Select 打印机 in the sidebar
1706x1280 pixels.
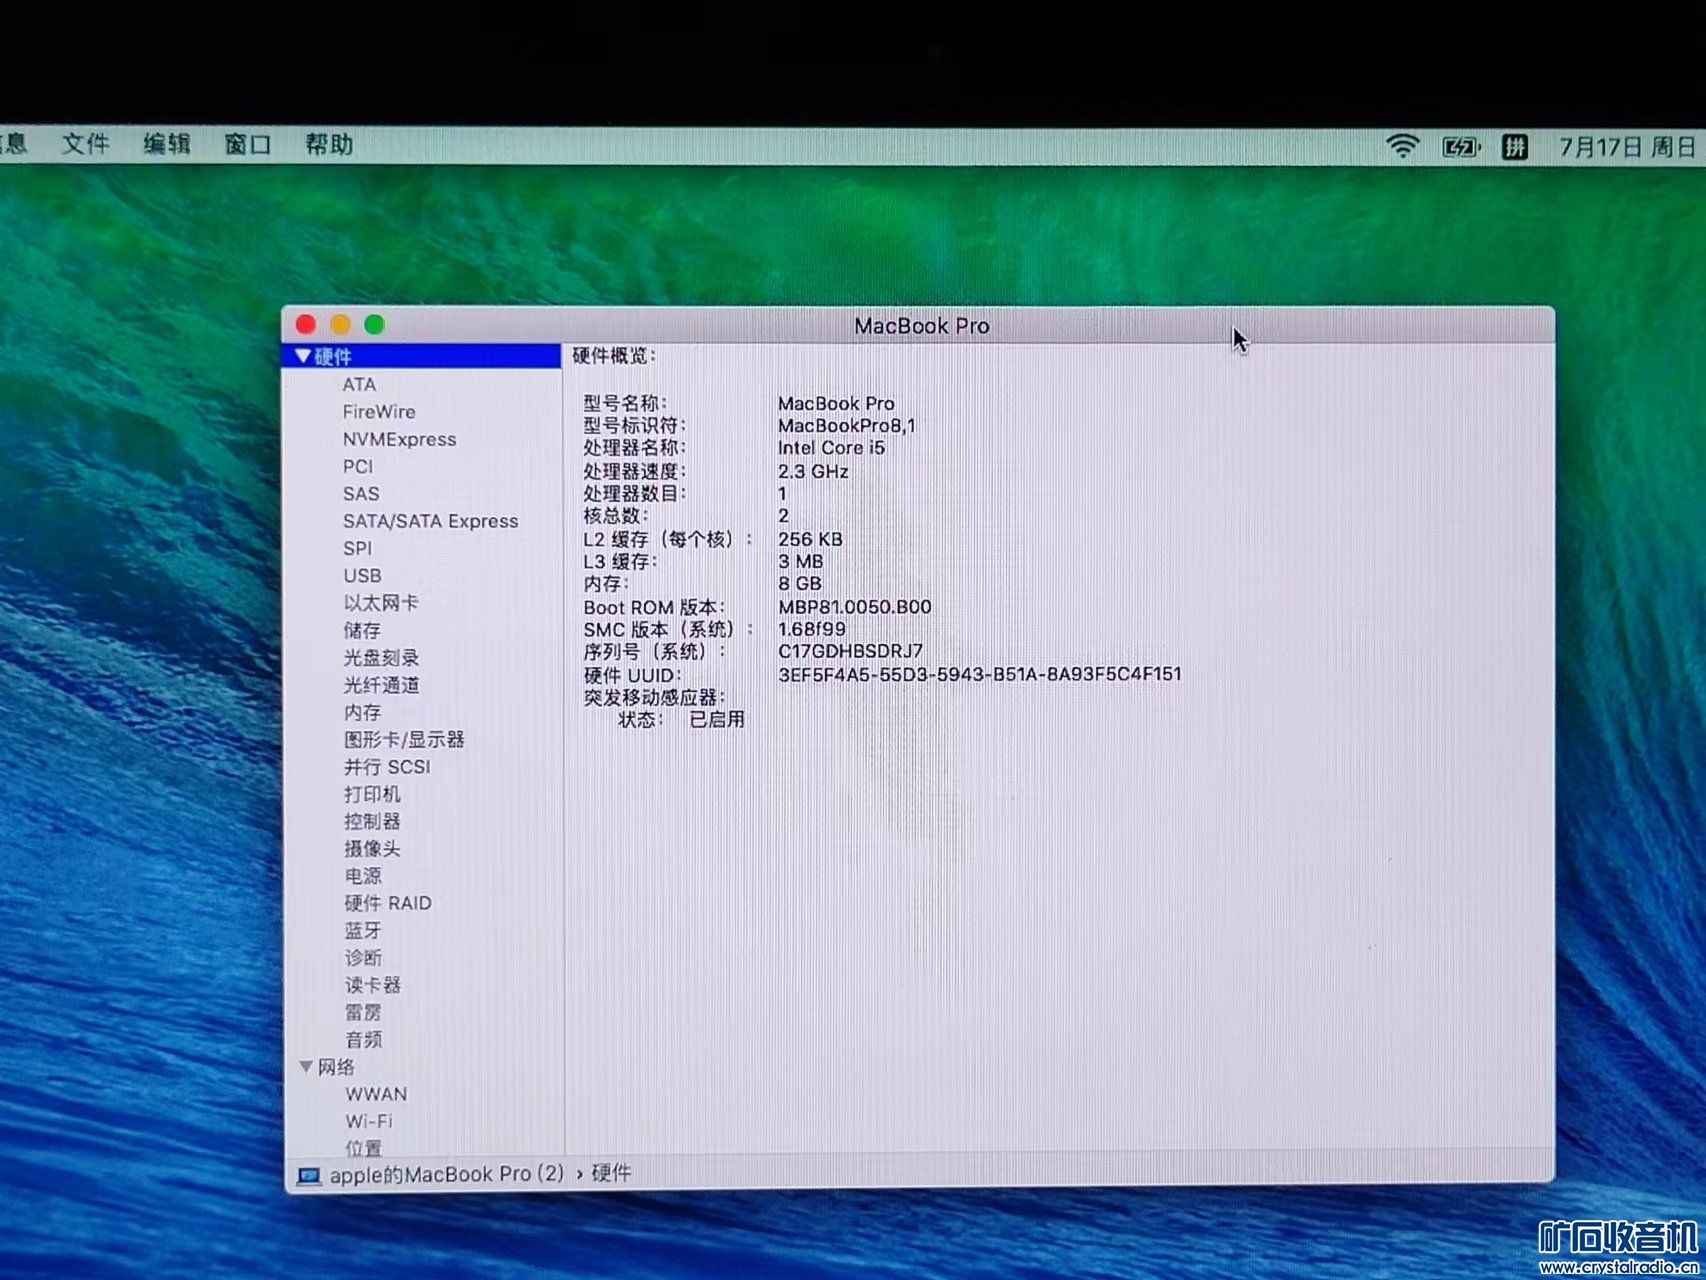pos(372,794)
